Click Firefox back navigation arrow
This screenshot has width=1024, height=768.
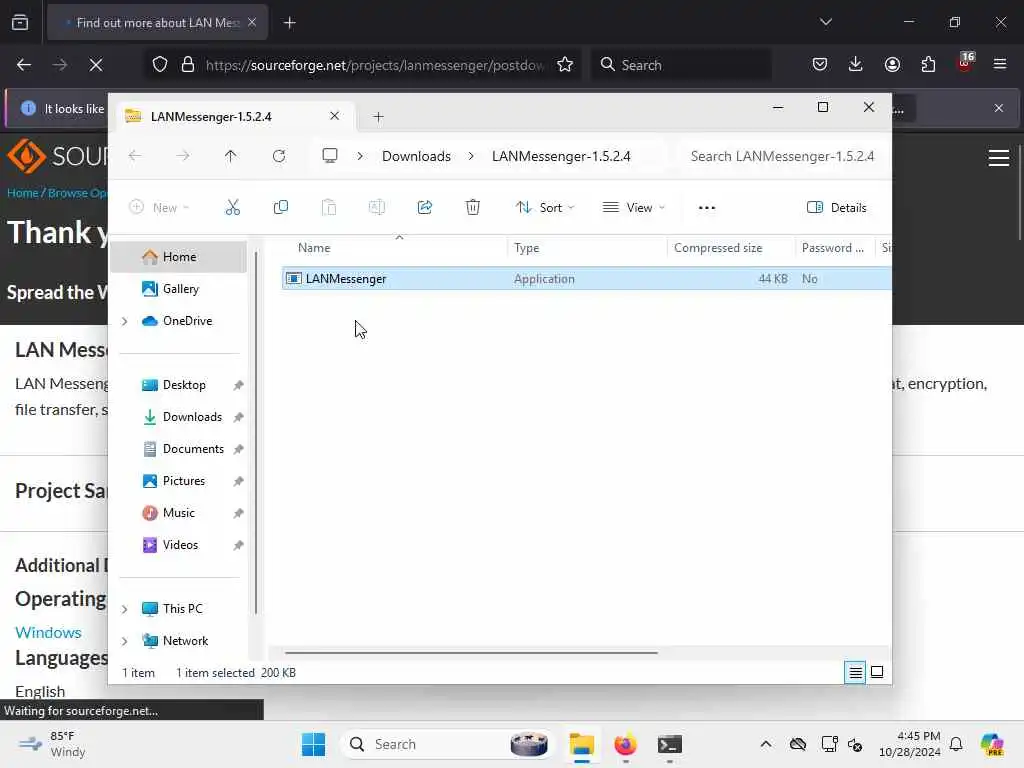pyautogui.click(x=24, y=65)
